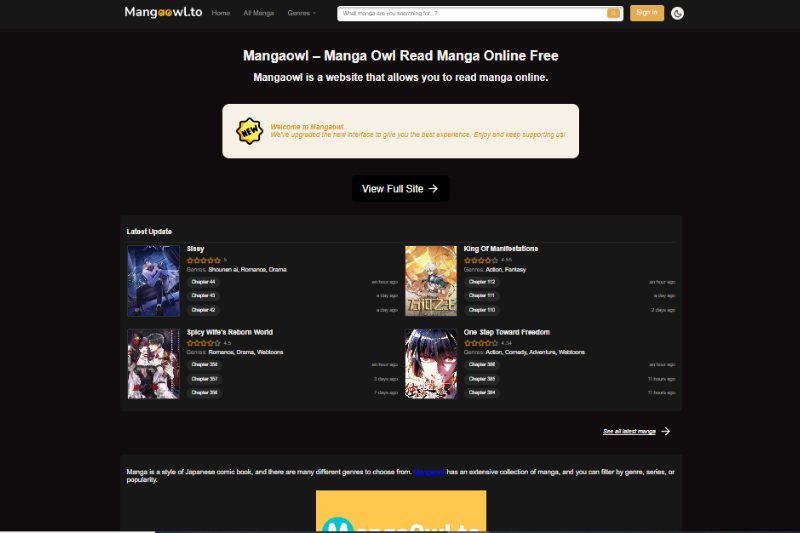Open Spicy Wife's Reborn World cover thumbnail
800x533 pixels.
pyautogui.click(x=153, y=364)
